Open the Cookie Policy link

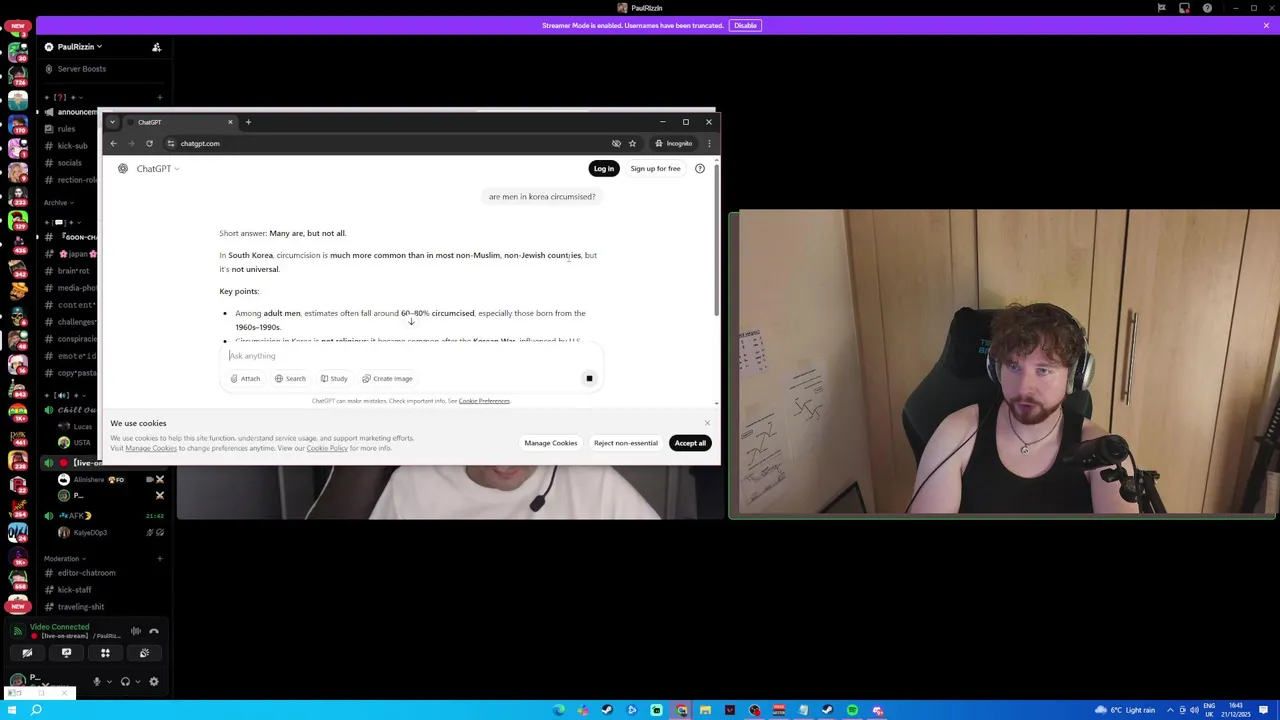pos(327,448)
